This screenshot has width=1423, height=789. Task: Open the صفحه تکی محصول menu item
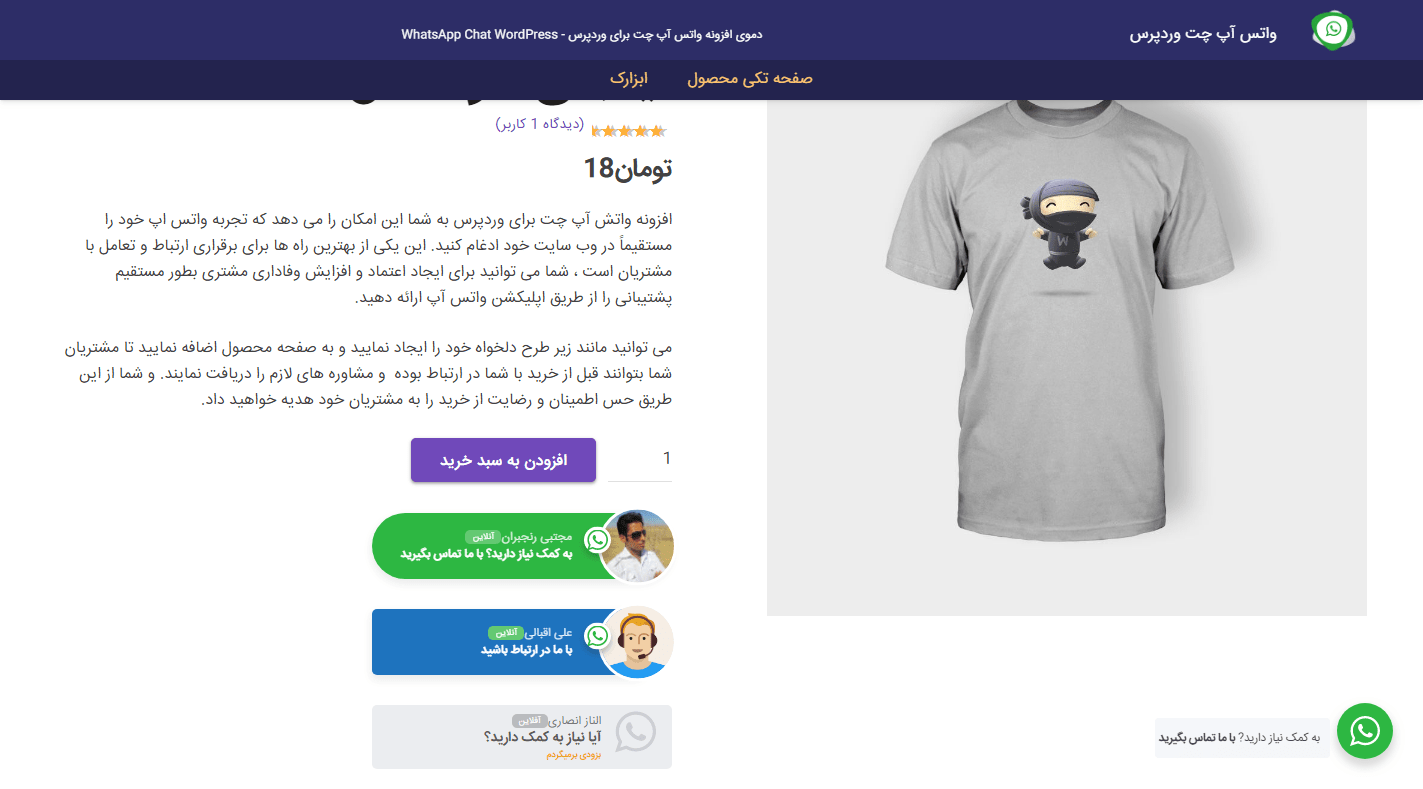750,78
